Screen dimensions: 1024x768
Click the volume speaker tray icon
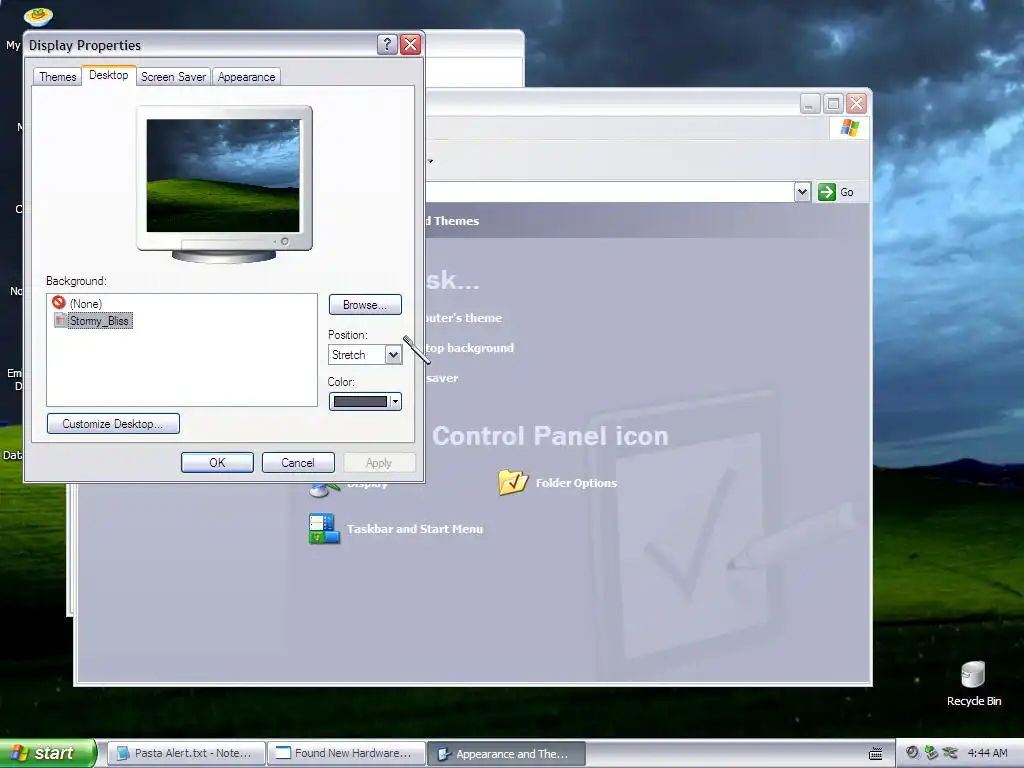[x=912, y=753]
